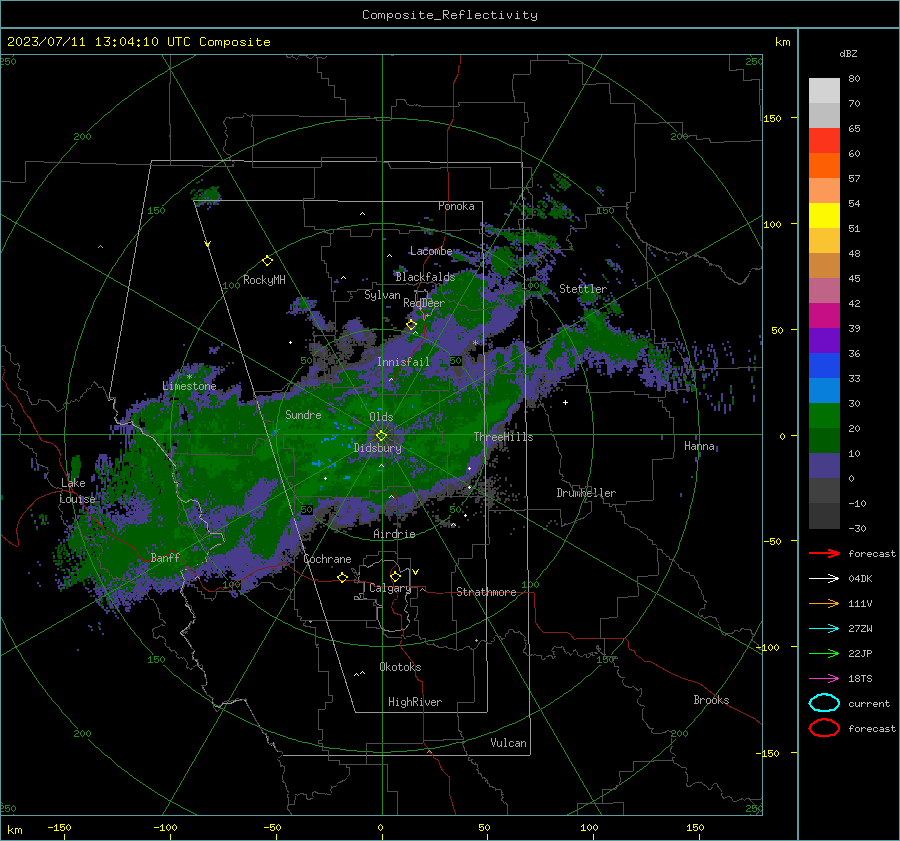The height and width of the screenshot is (841, 900).
Task: Click the Lacombe town label
Action: 430,251
